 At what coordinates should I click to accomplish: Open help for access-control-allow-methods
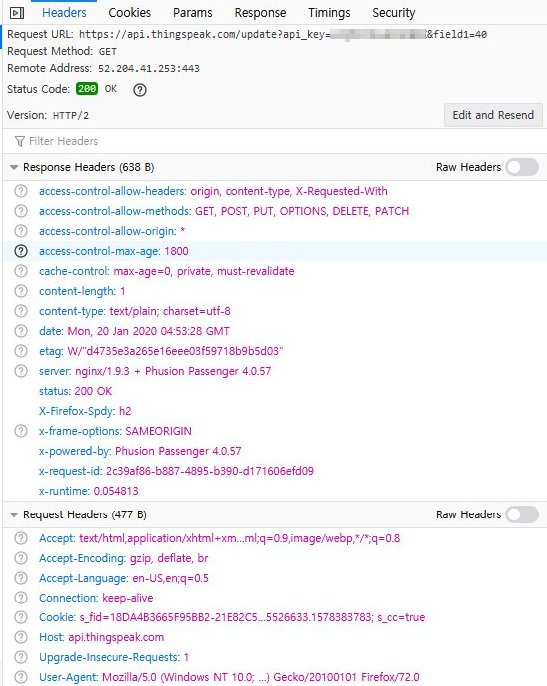click(21, 211)
